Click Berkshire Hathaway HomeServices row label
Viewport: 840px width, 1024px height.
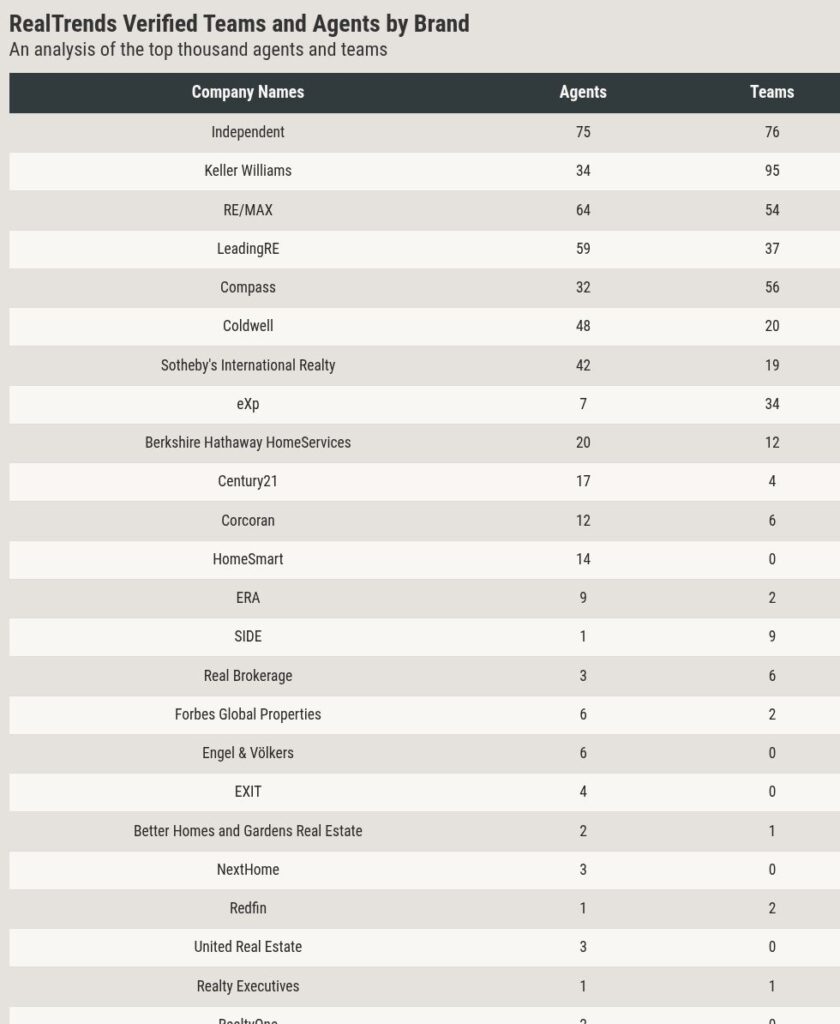click(248, 442)
